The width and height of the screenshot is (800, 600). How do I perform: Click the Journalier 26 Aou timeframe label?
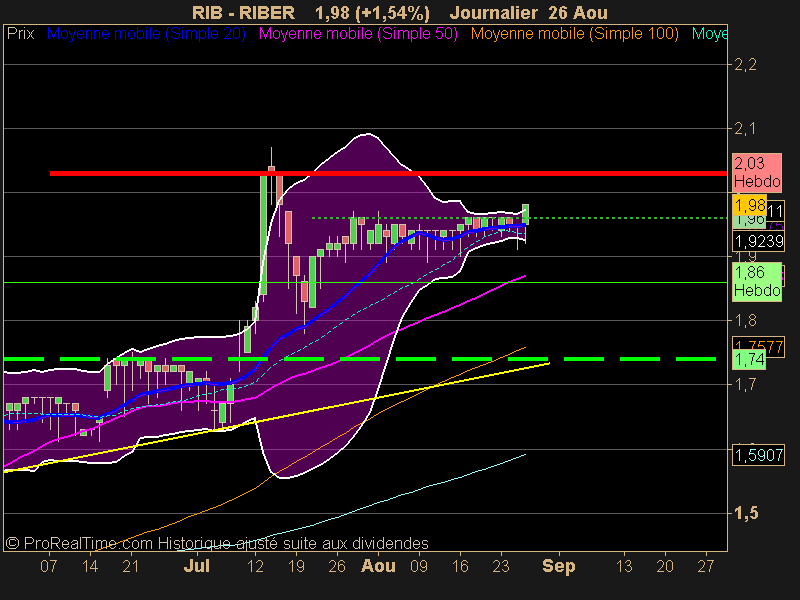click(x=529, y=13)
